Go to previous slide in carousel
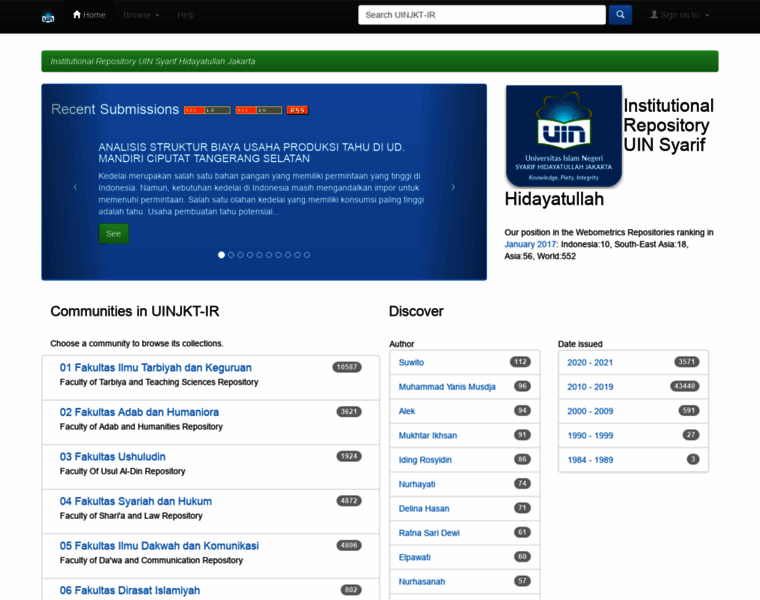This screenshot has width=760, height=600. click(x=75, y=187)
